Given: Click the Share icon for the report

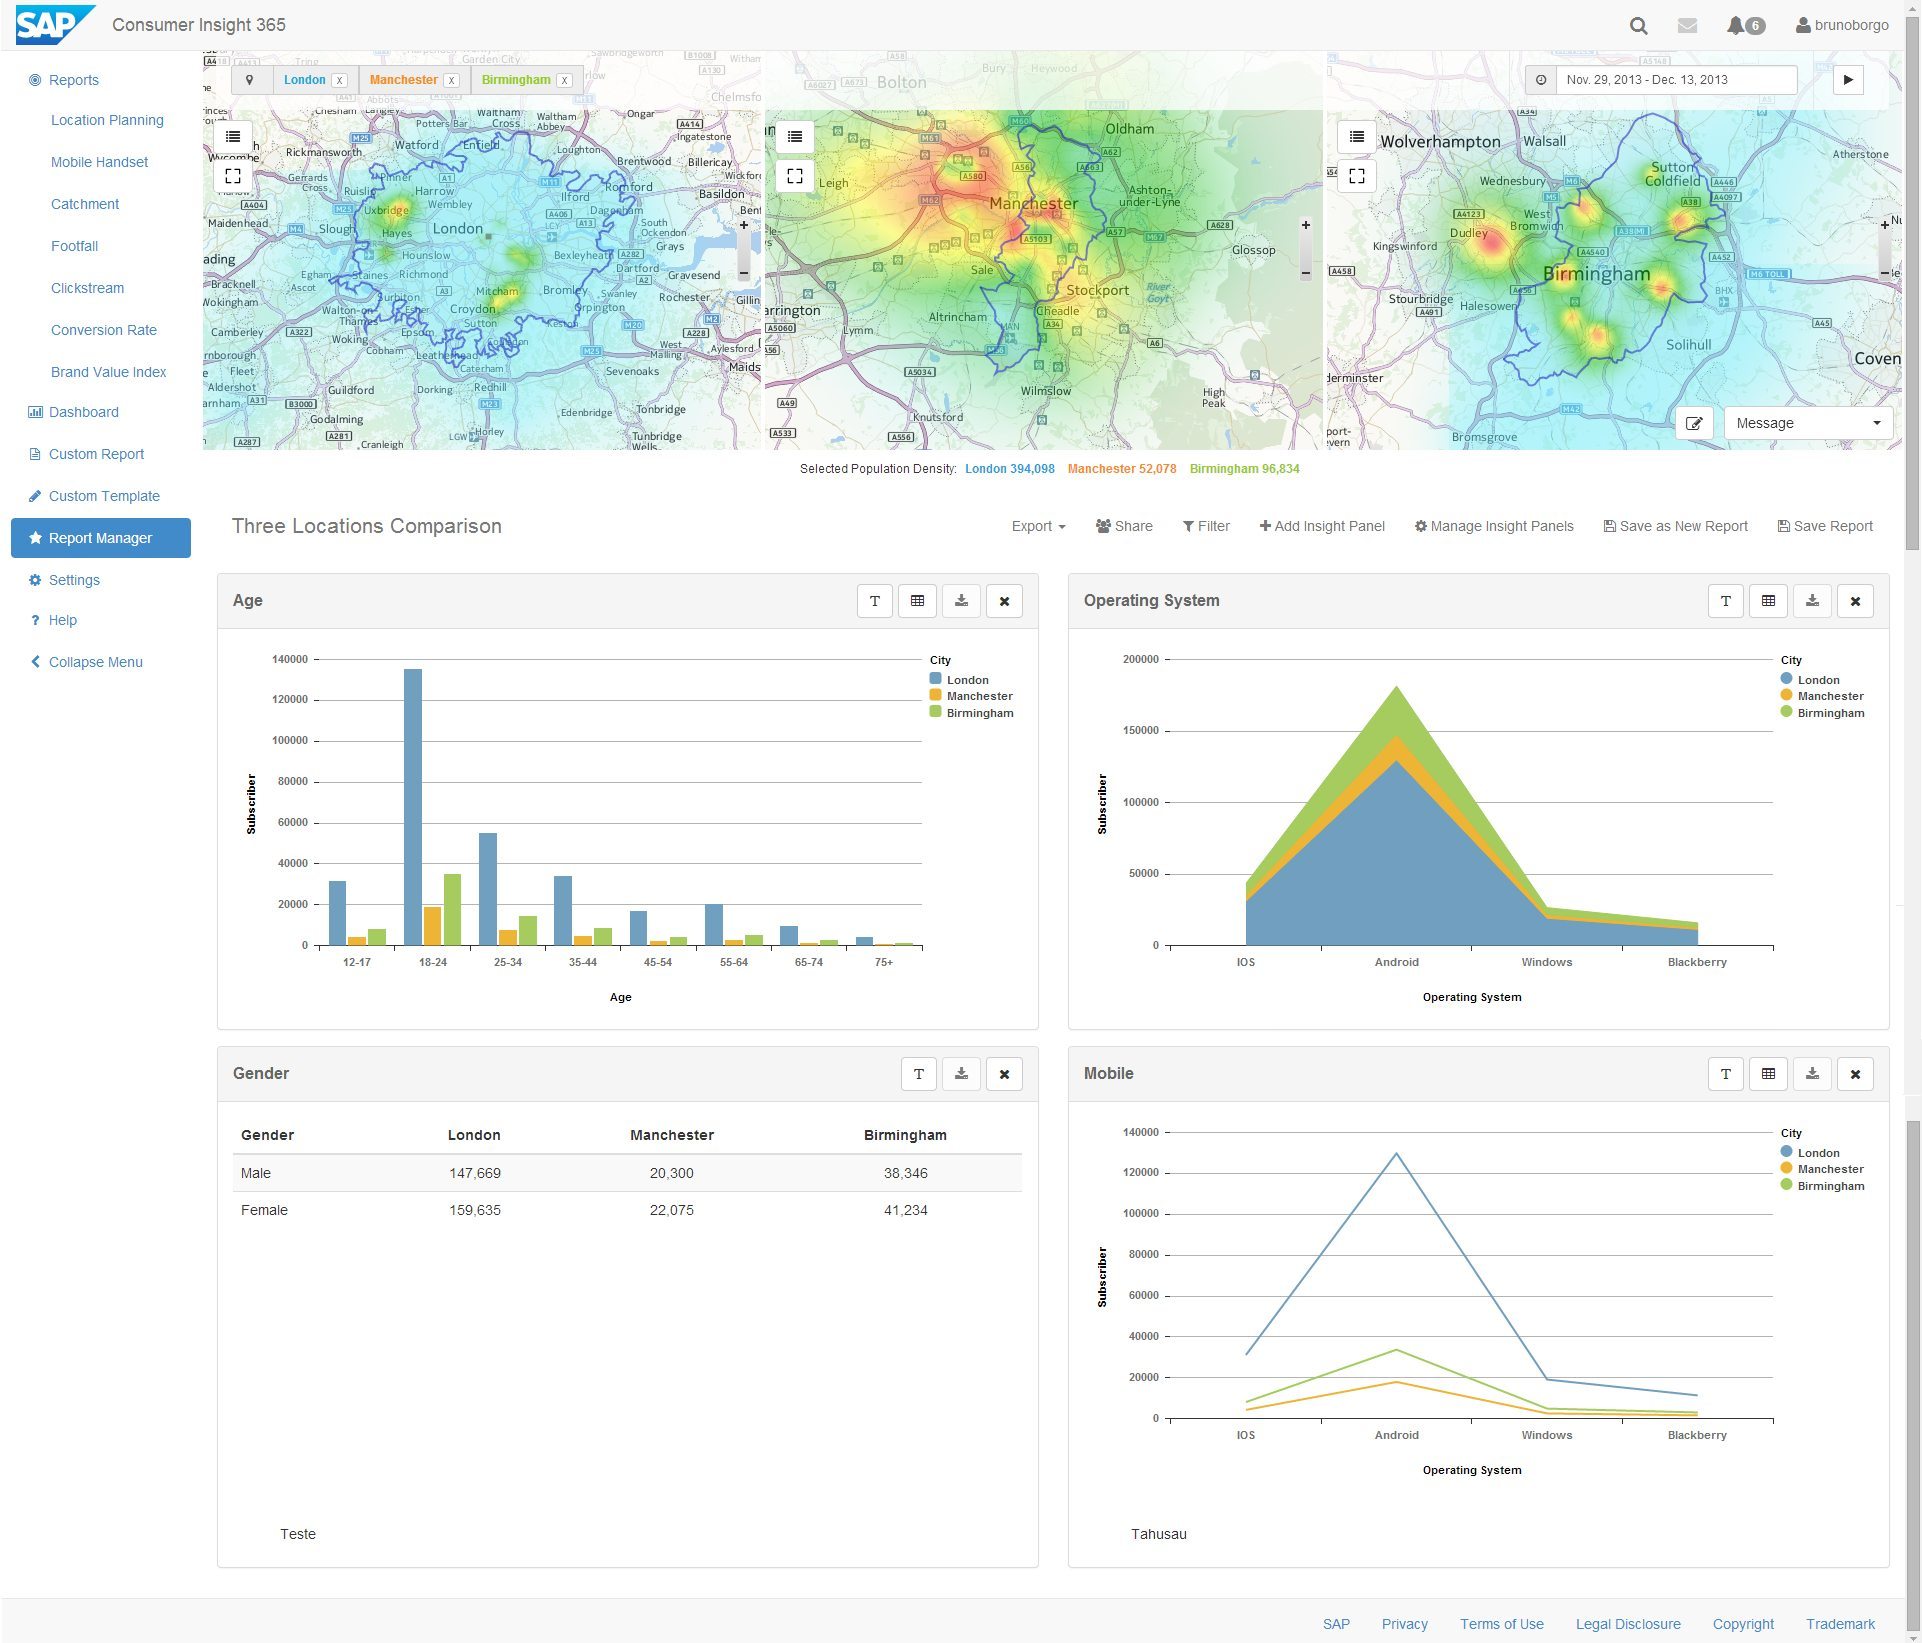Looking at the screenshot, I should pyautogui.click(x=1103, y=526).
